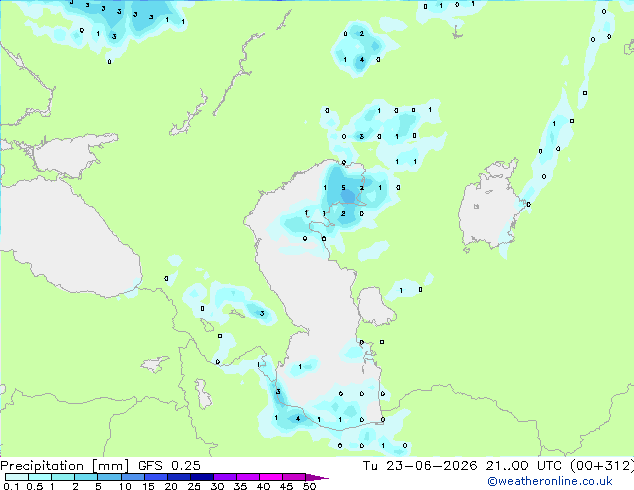Screen dimensions: 634x490
Task: Click the legend label "20"
Action: [171, 486]
